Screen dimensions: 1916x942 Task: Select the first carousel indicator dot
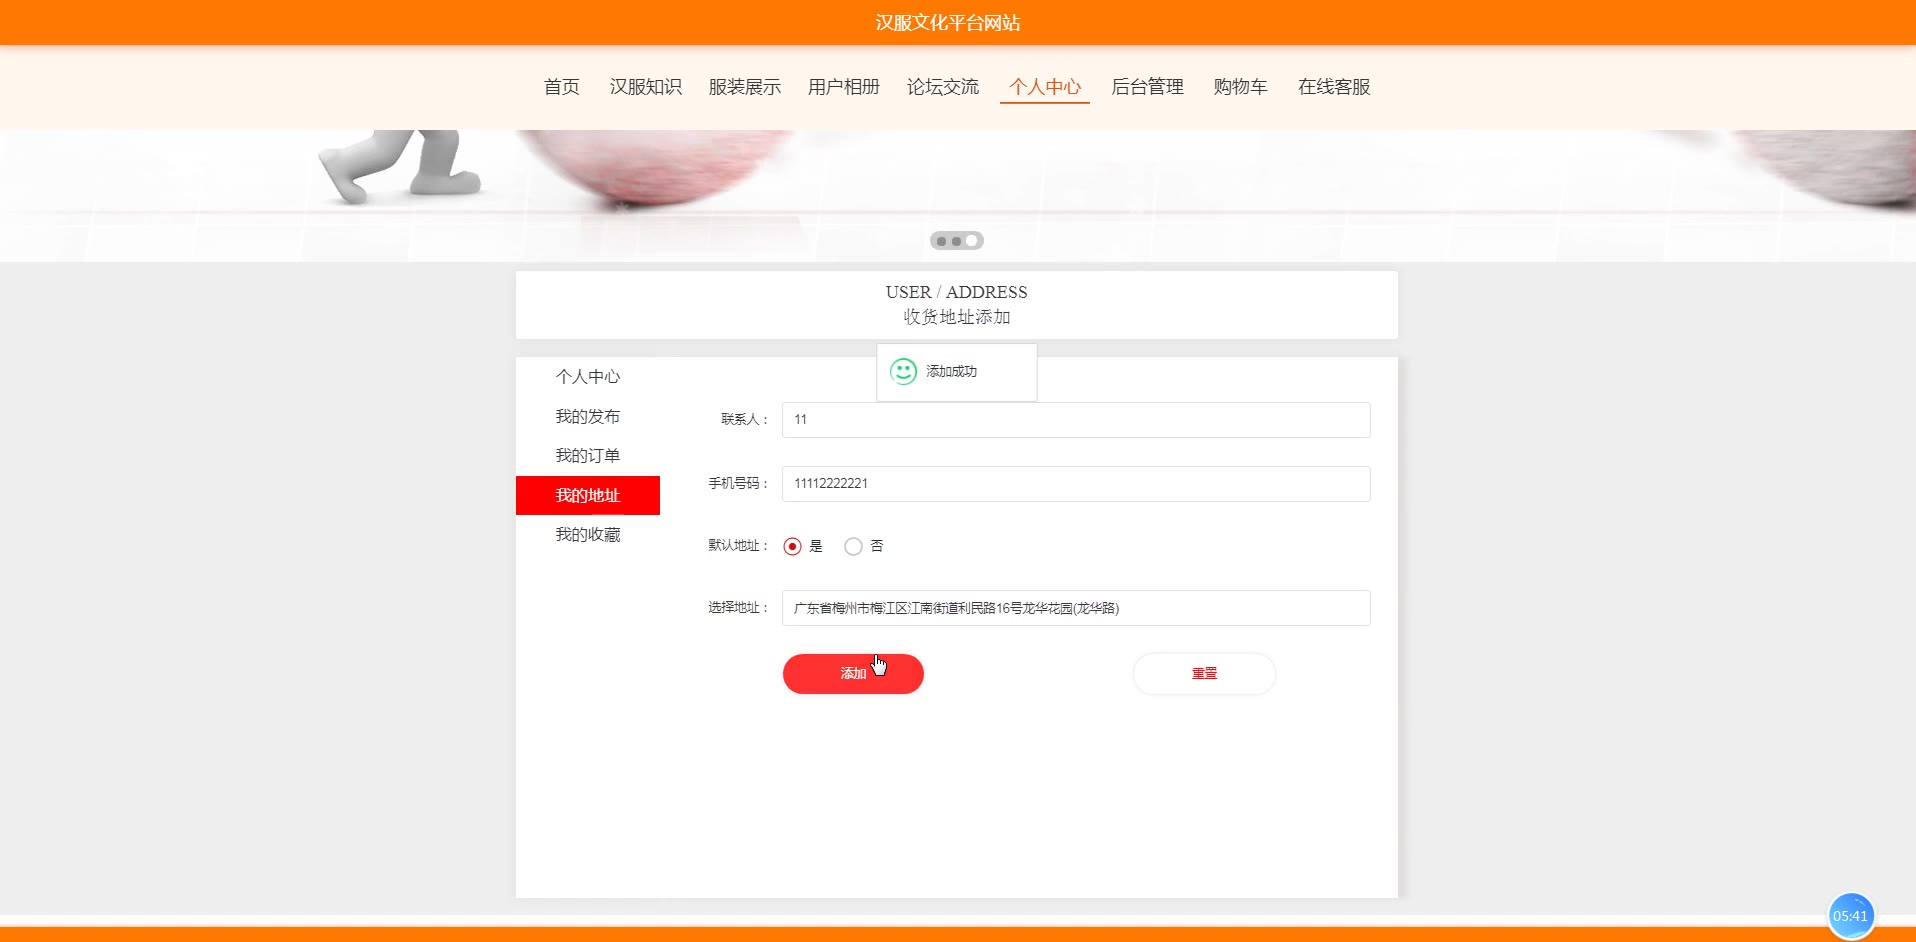[942, 241]
